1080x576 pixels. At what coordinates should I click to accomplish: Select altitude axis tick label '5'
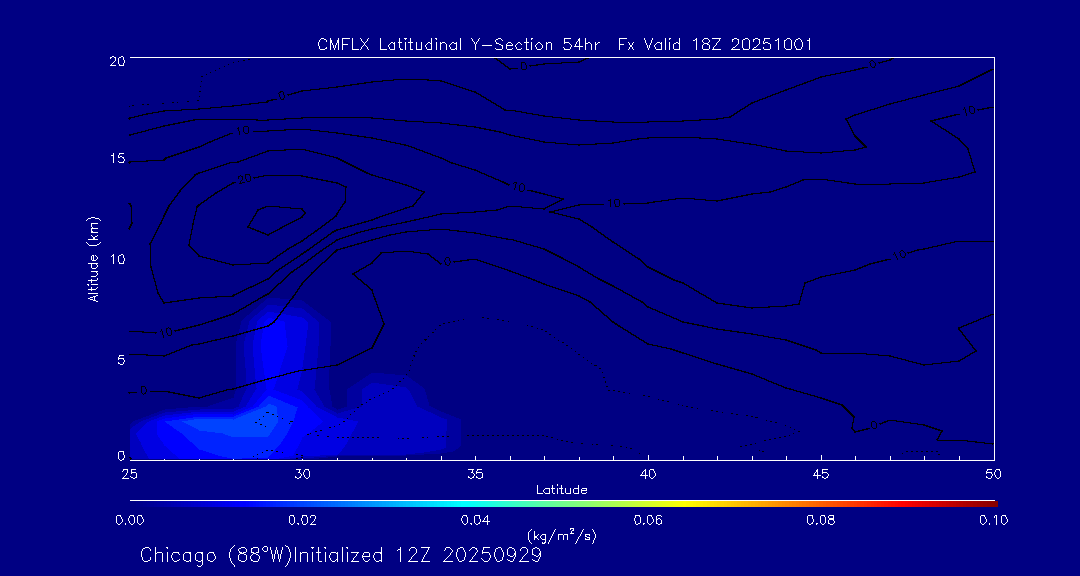click(121, 360)
